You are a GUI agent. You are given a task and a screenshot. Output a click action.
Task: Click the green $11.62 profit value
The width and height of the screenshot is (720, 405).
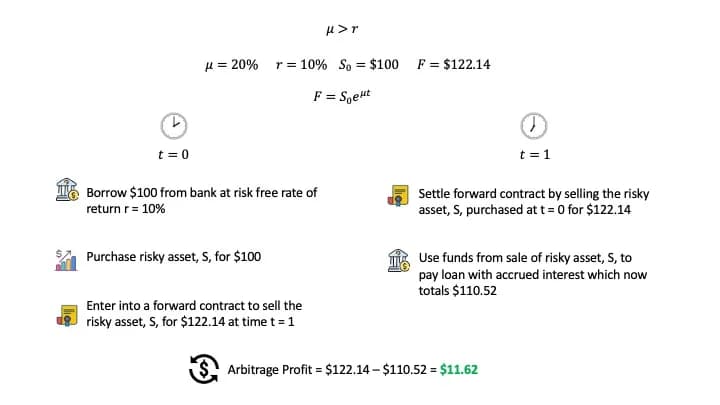click(x=459, y=370)
